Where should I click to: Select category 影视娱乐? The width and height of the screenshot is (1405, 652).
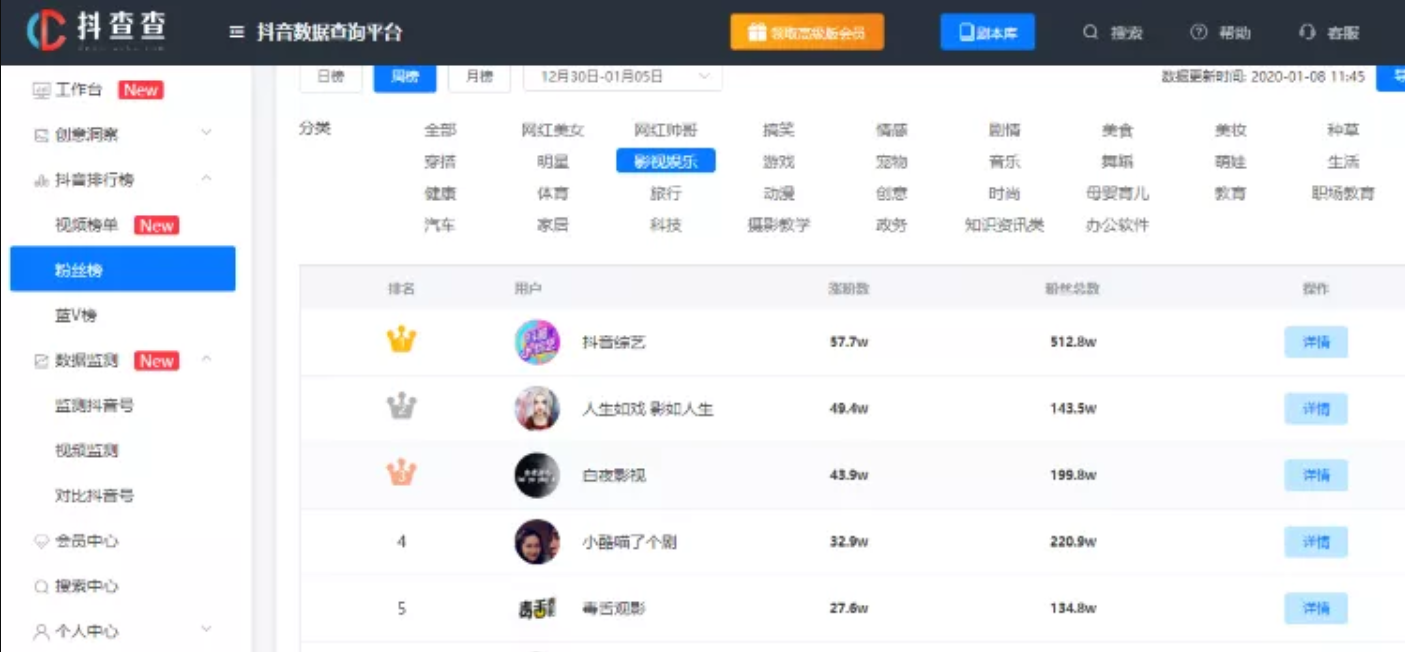pos(666,161)
